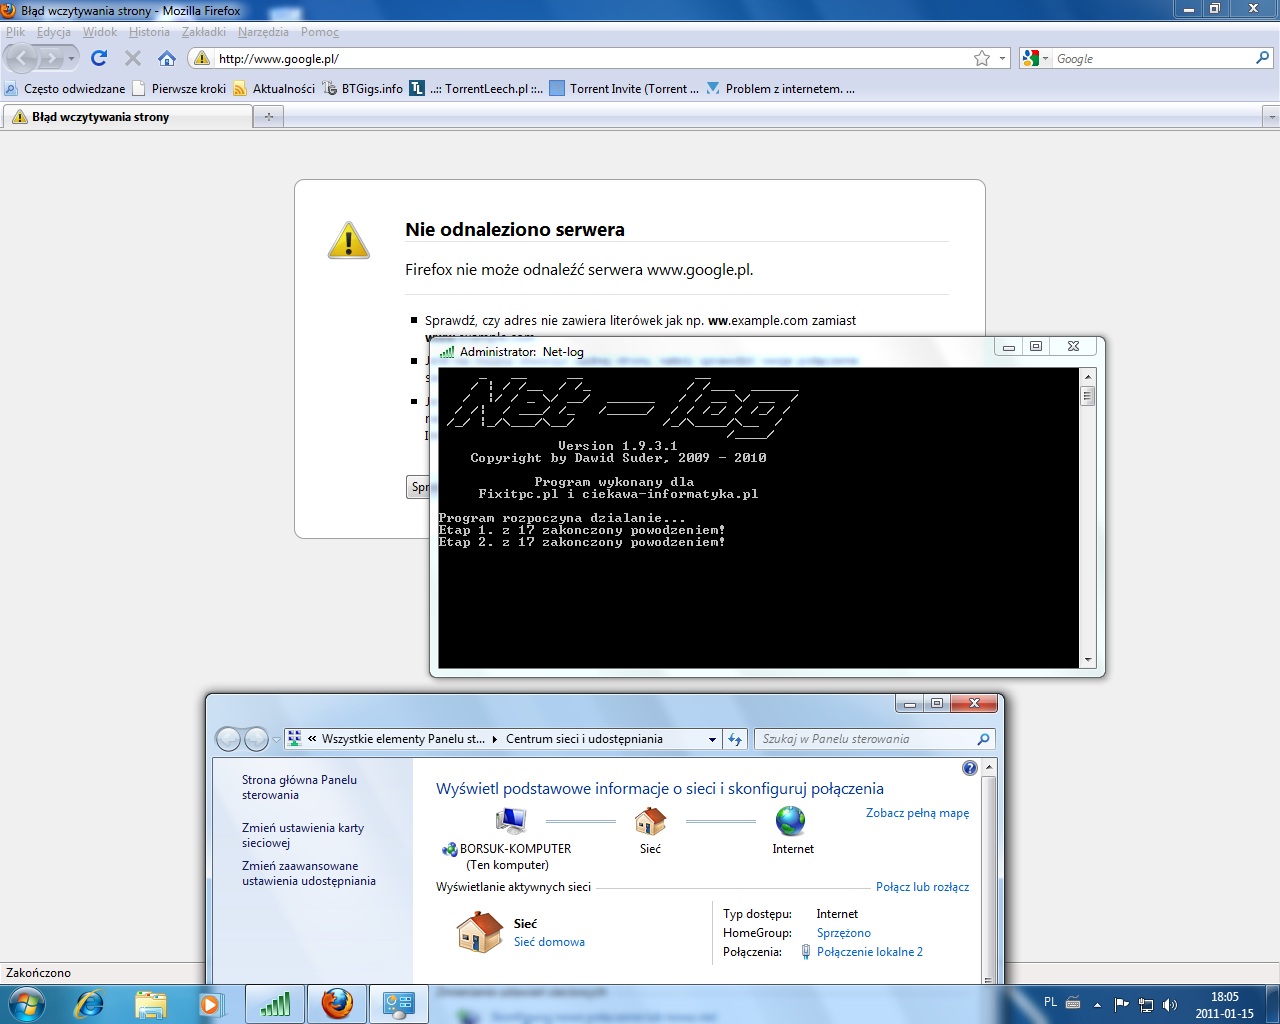Screen dimensions: 1280x1024
Task: Click the volume speaker tray icon
Action: coord(1169,1005)
